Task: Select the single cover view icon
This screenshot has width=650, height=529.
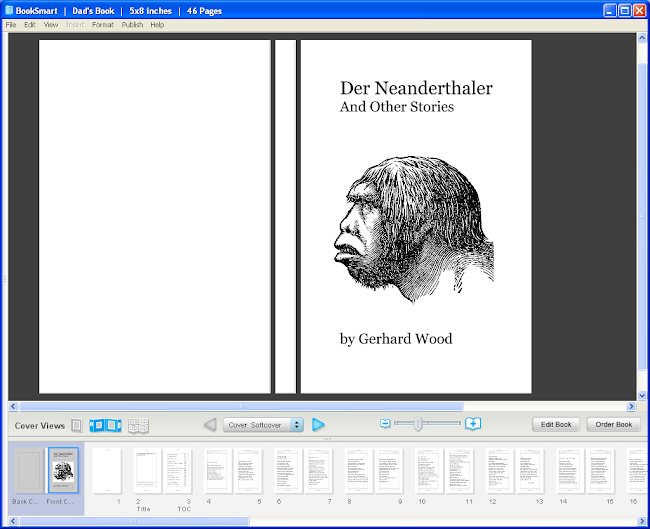Action: 77,425
